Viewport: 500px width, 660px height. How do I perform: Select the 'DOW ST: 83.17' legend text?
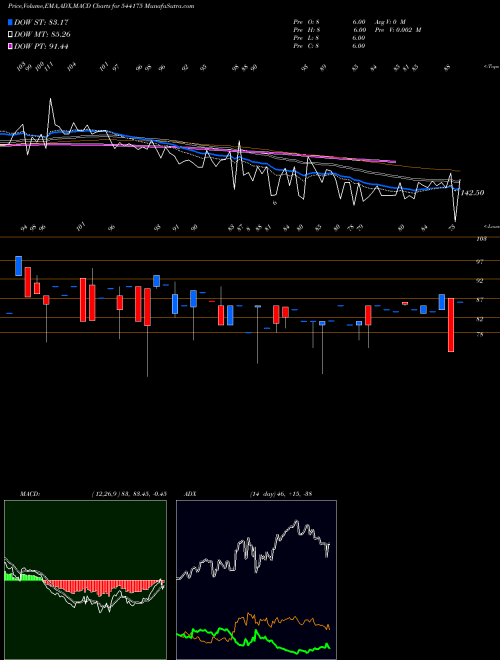(41, 22)
